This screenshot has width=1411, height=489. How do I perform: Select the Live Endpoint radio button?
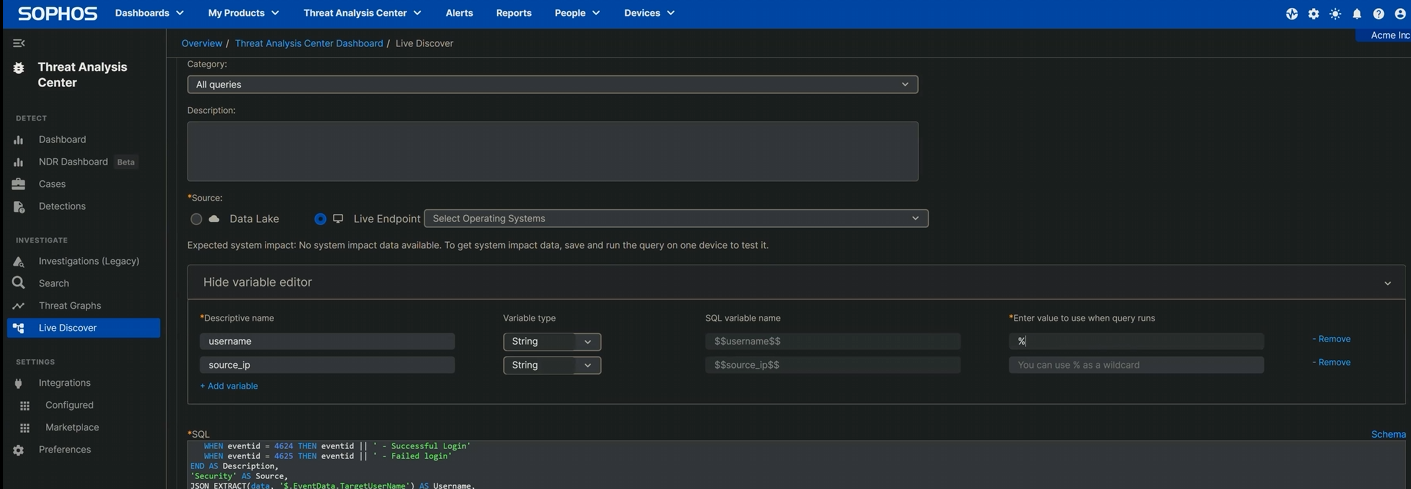[x=320, y=219]
